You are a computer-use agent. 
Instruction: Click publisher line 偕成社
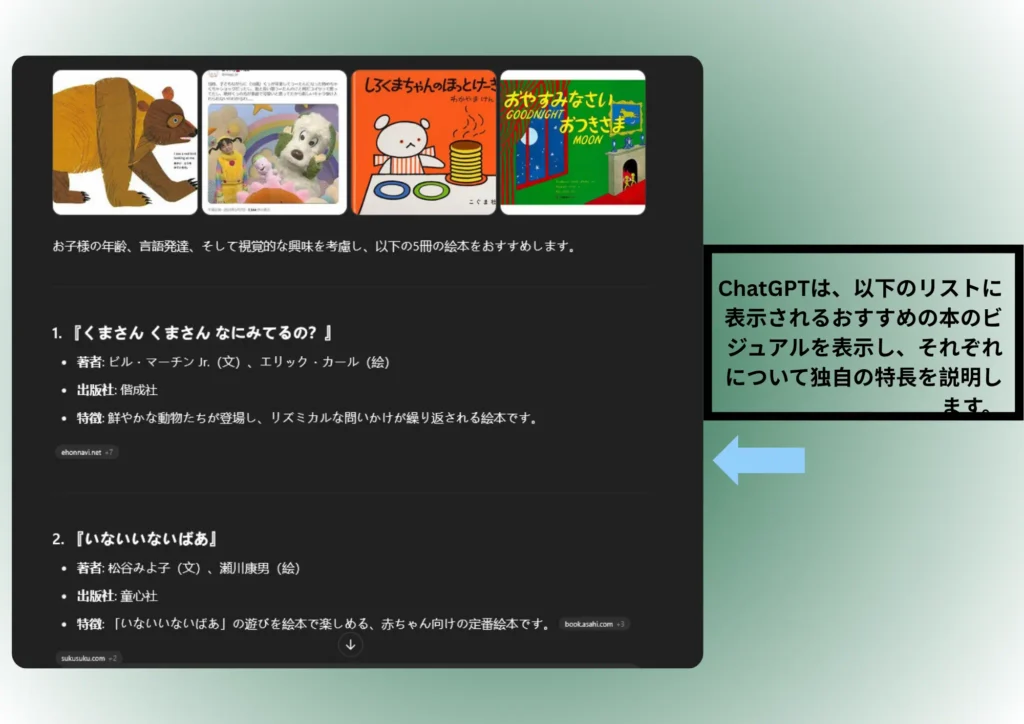(118, 390)
